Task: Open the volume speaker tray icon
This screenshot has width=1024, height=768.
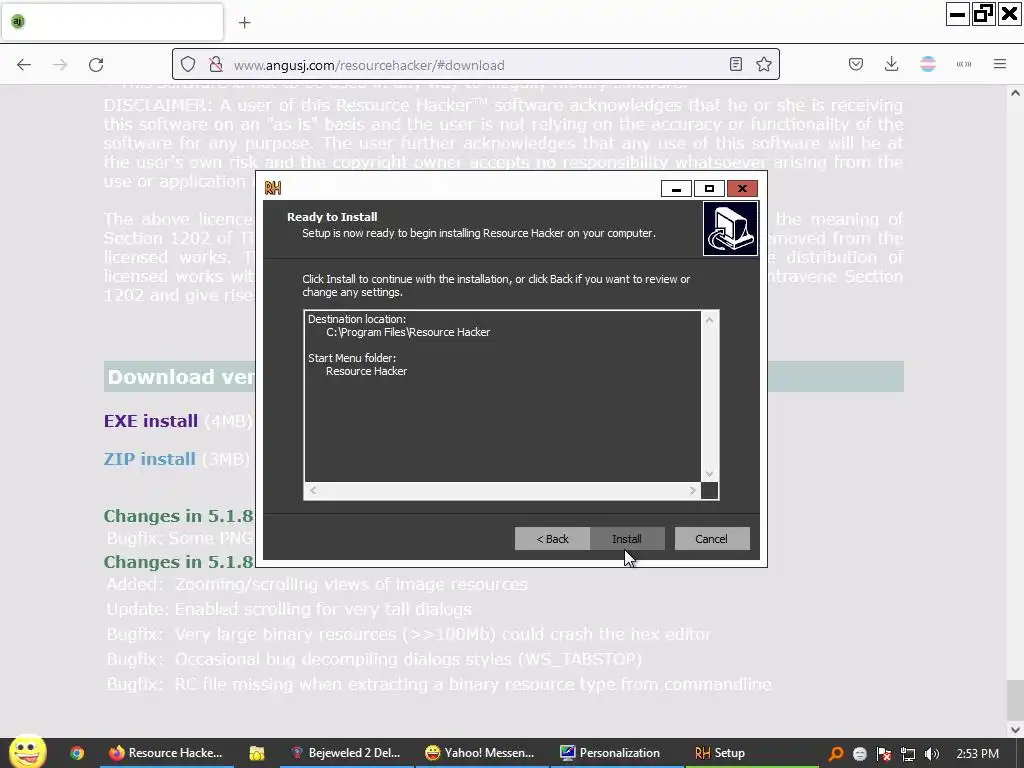Action: pyautogui.click(x=932, y=754)
